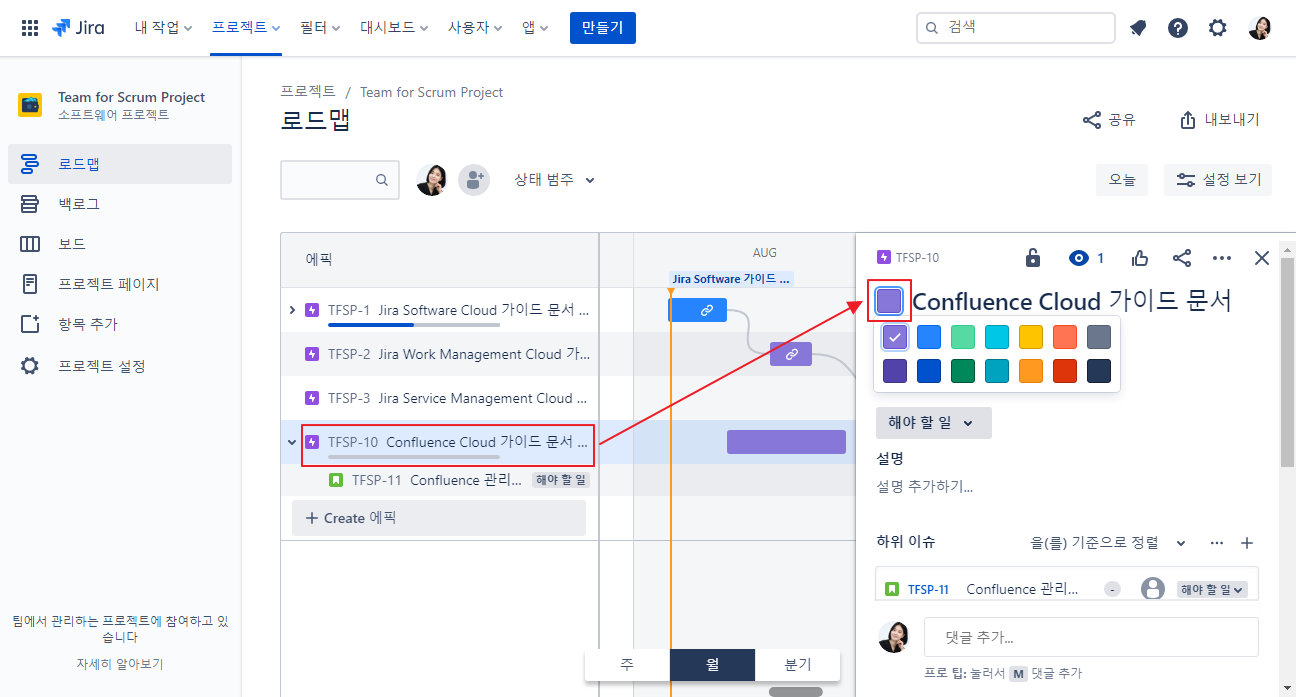The width and height of the screenshot is (1296, 697).
Task: Open the app switcher grid
Action: tap(30, 28)
